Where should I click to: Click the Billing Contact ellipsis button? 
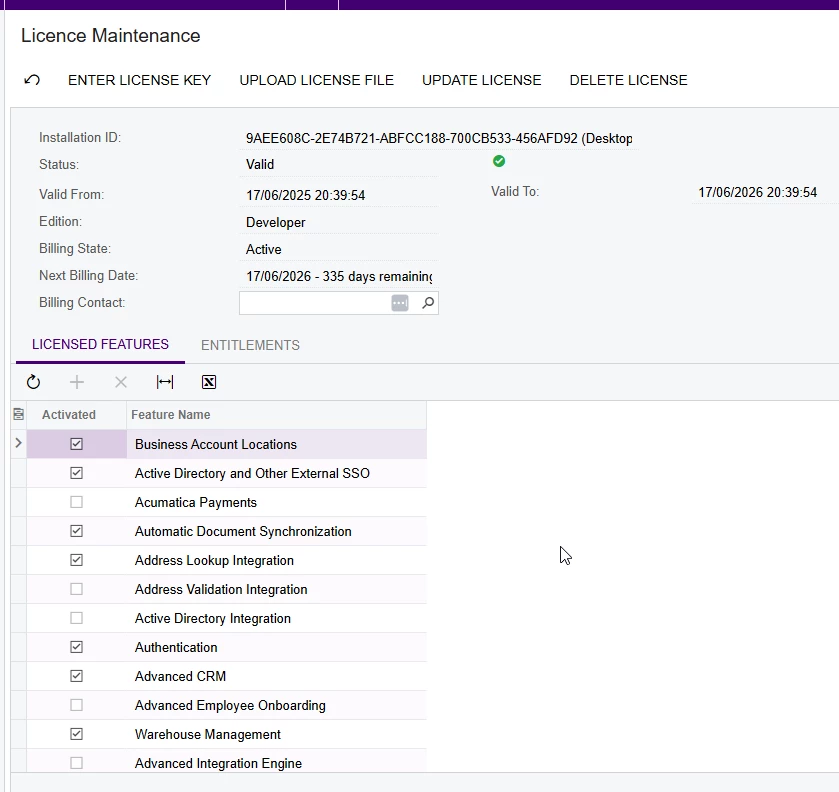(400, 303)
